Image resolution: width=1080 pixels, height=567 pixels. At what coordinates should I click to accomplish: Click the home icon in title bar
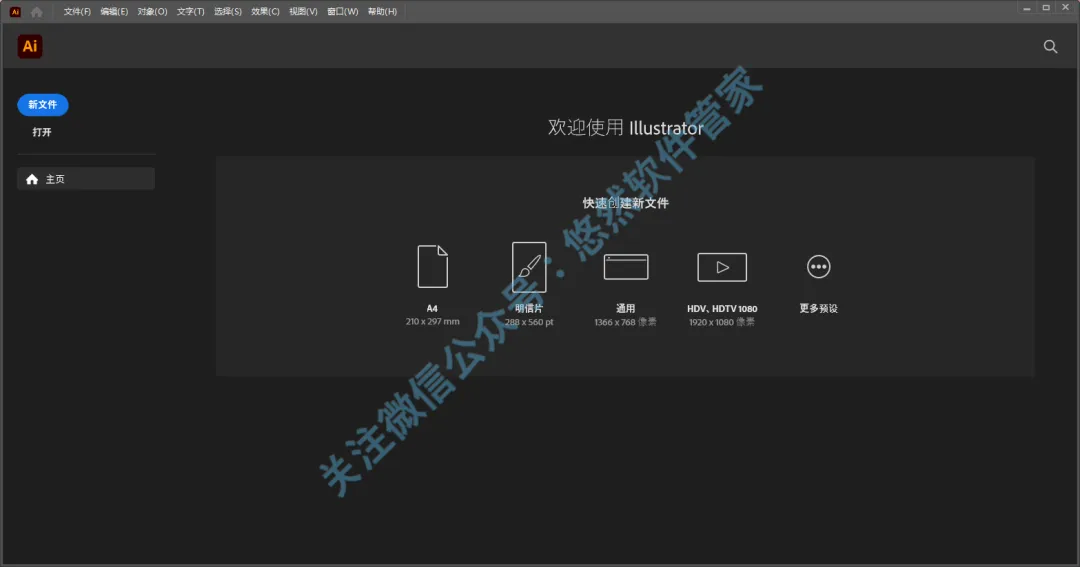(x=37, y=12)
